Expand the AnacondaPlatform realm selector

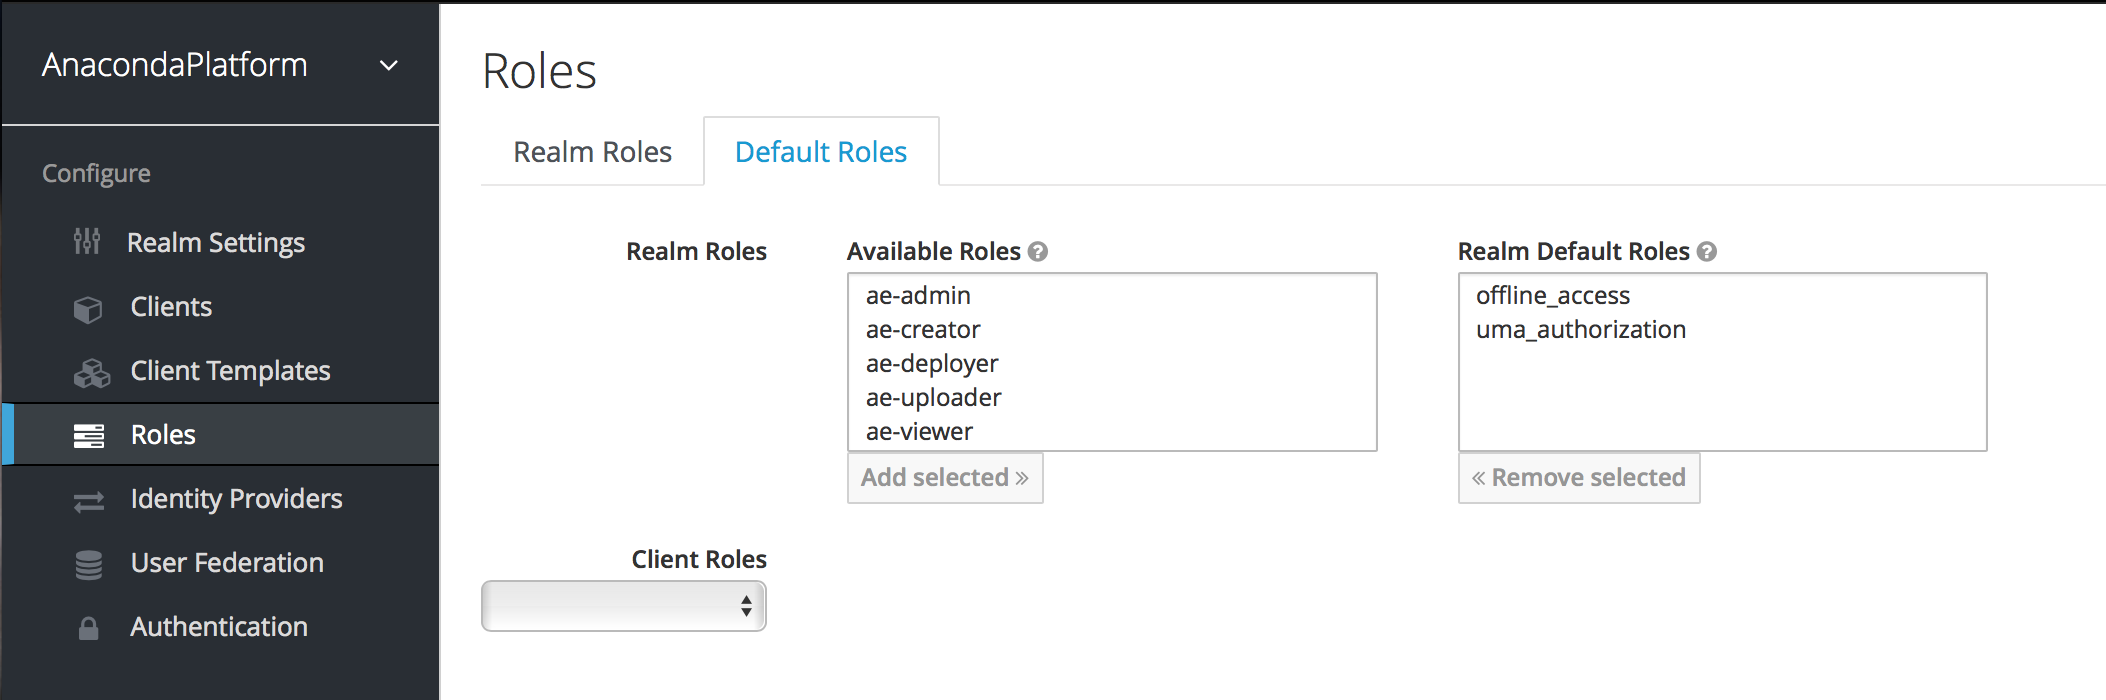[x=389, y=66]
